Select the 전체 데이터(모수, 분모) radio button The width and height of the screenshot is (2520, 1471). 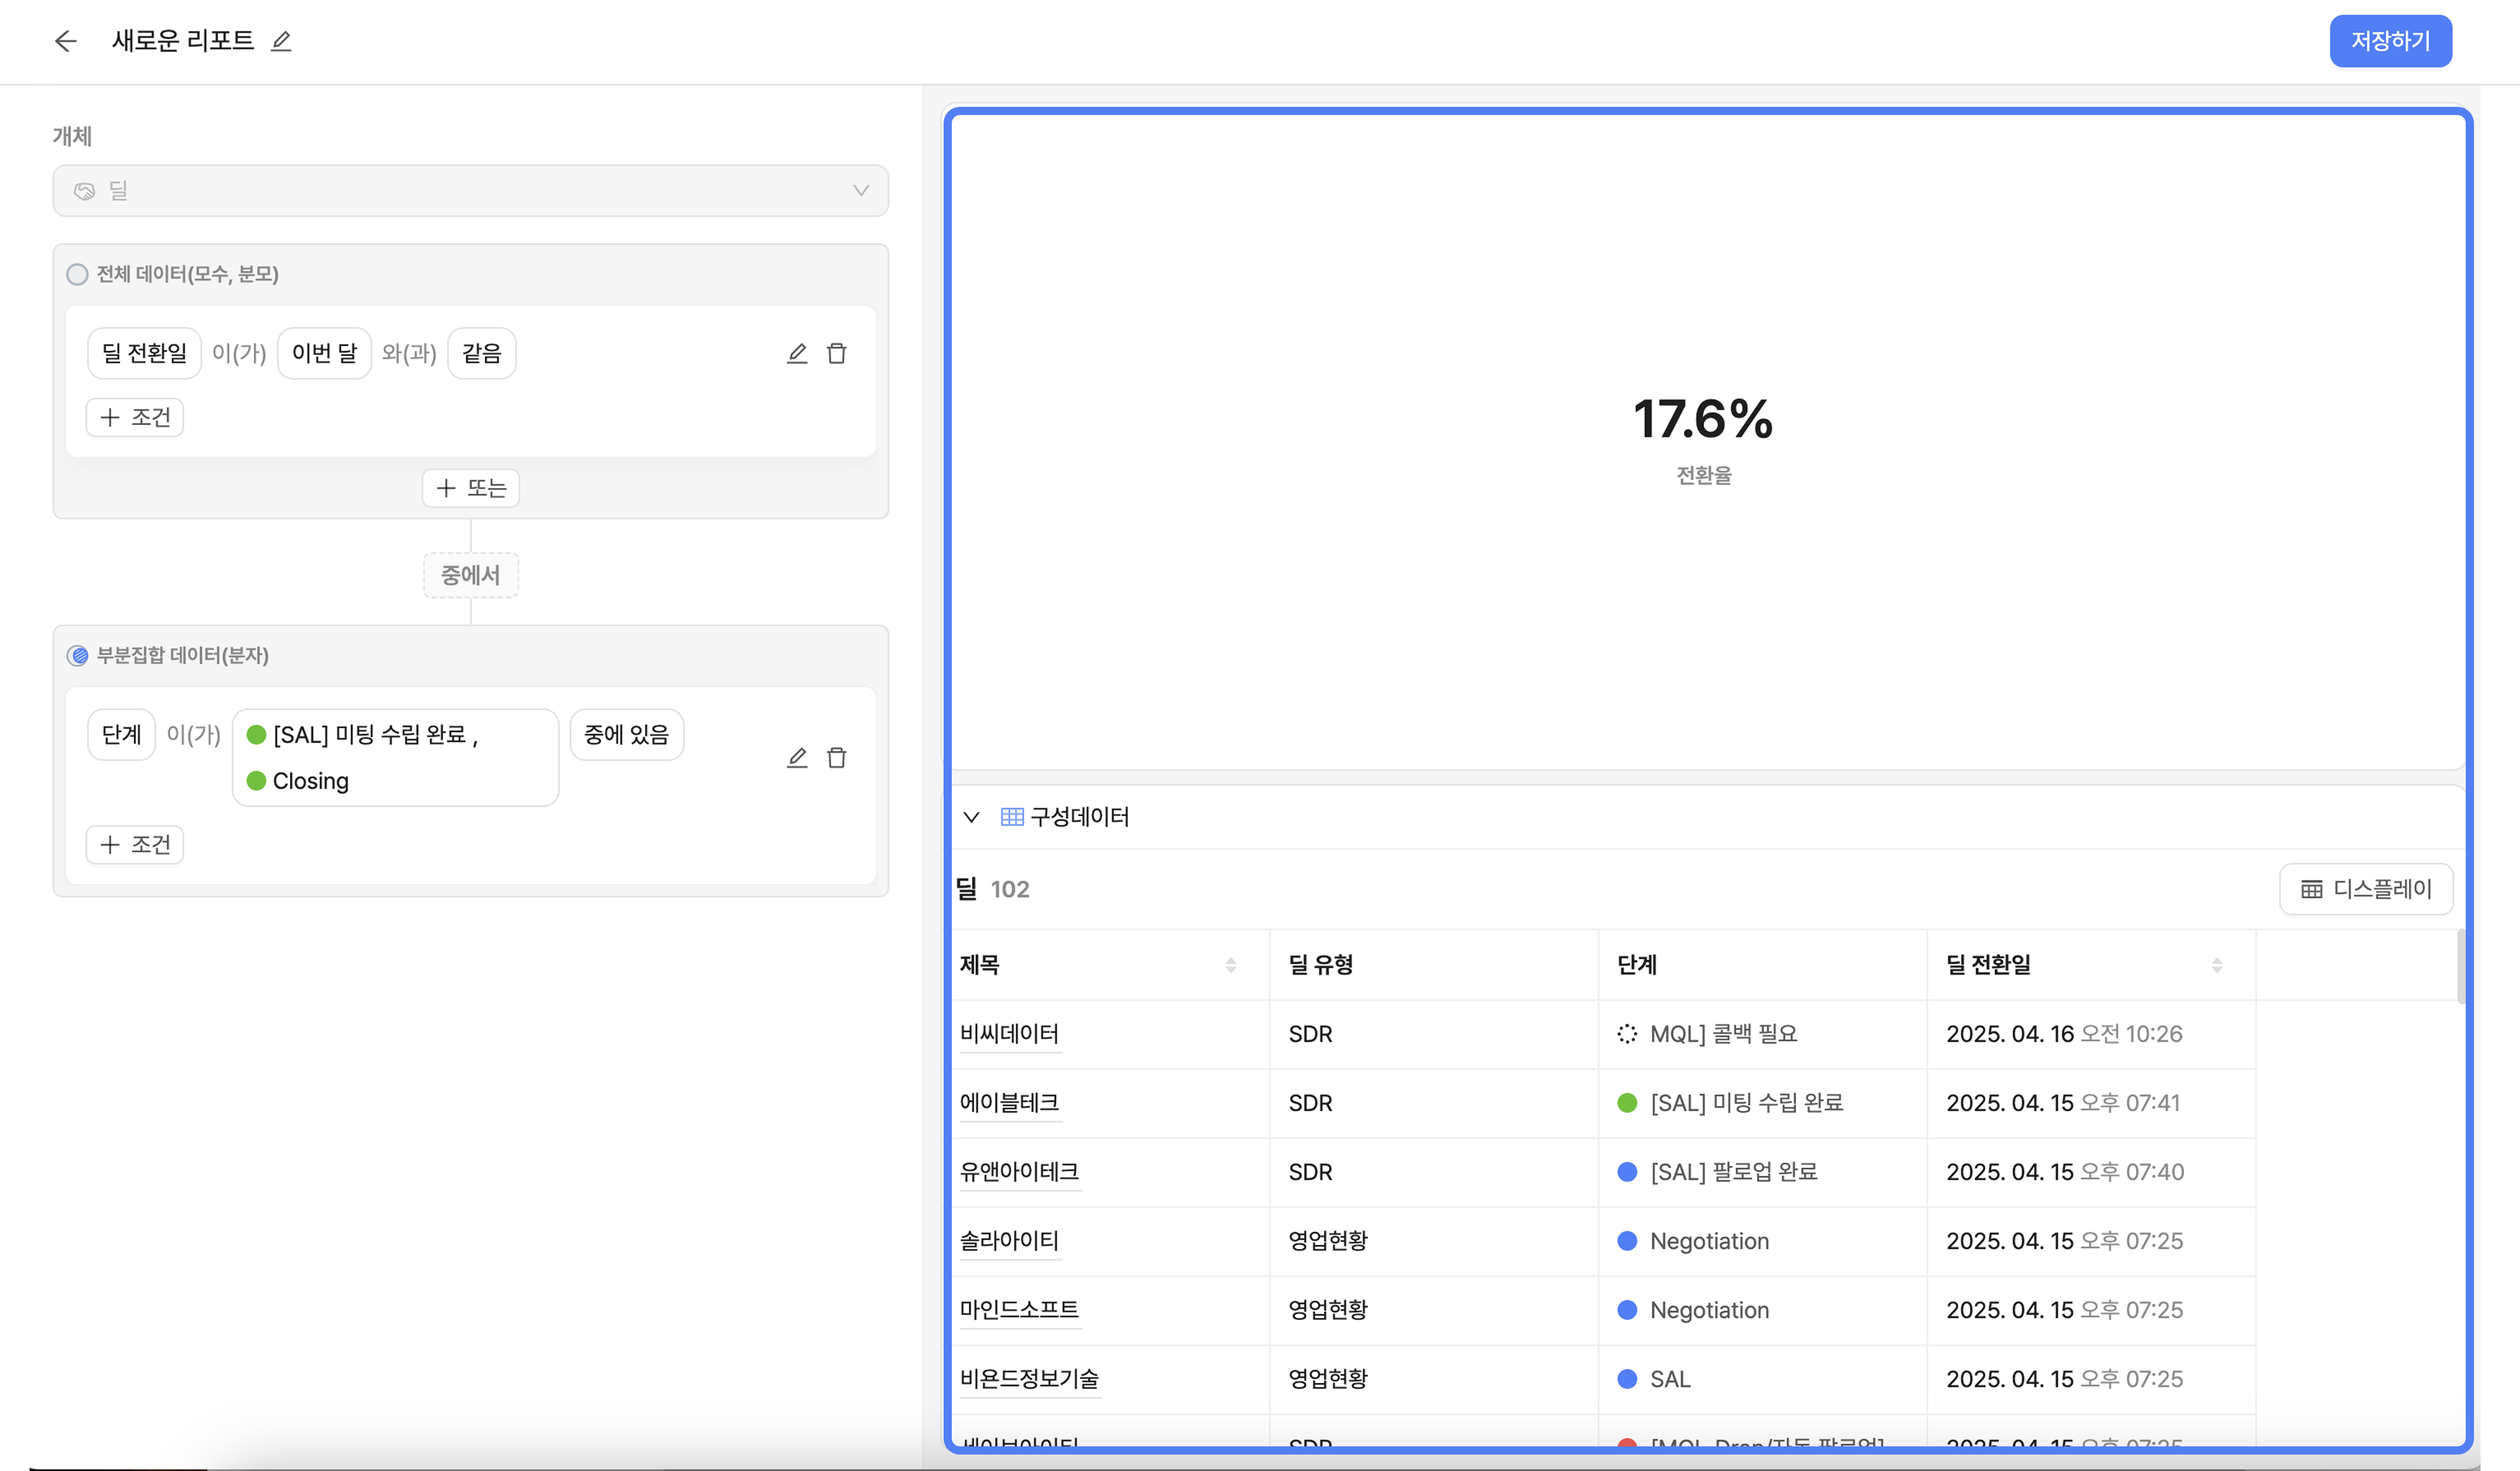point(77,274)
